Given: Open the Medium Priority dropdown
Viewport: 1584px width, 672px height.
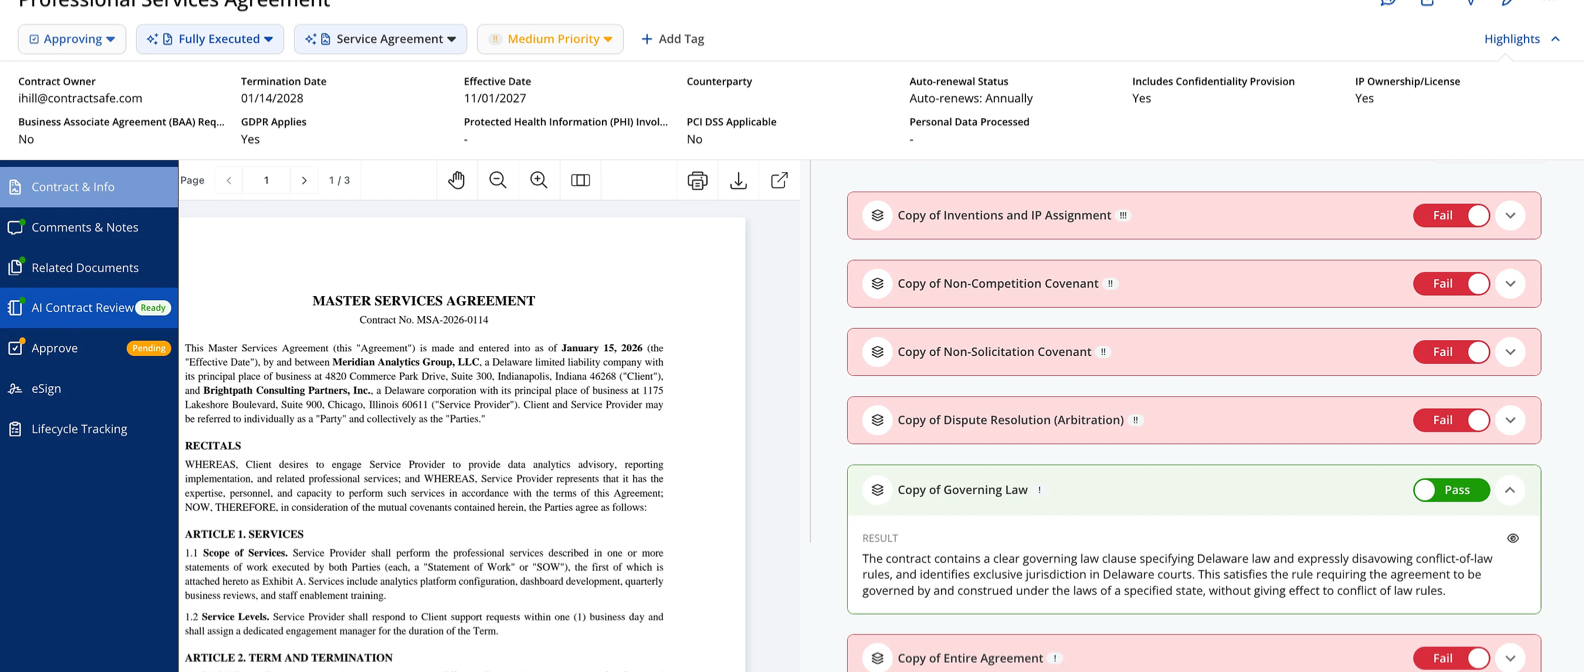Looking at the screenshot, I should [550, 39].
